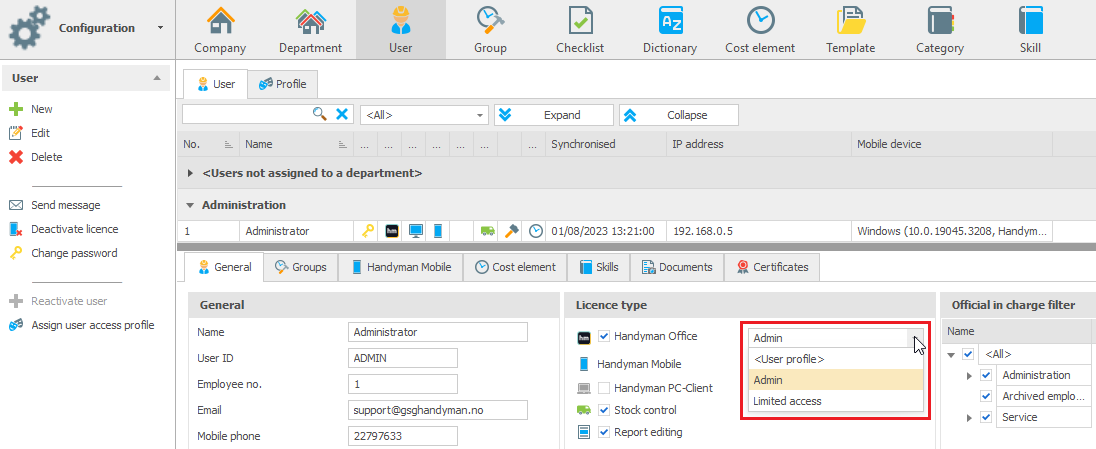
Task: Open the Profile tab
Action: tap(282, 84)
